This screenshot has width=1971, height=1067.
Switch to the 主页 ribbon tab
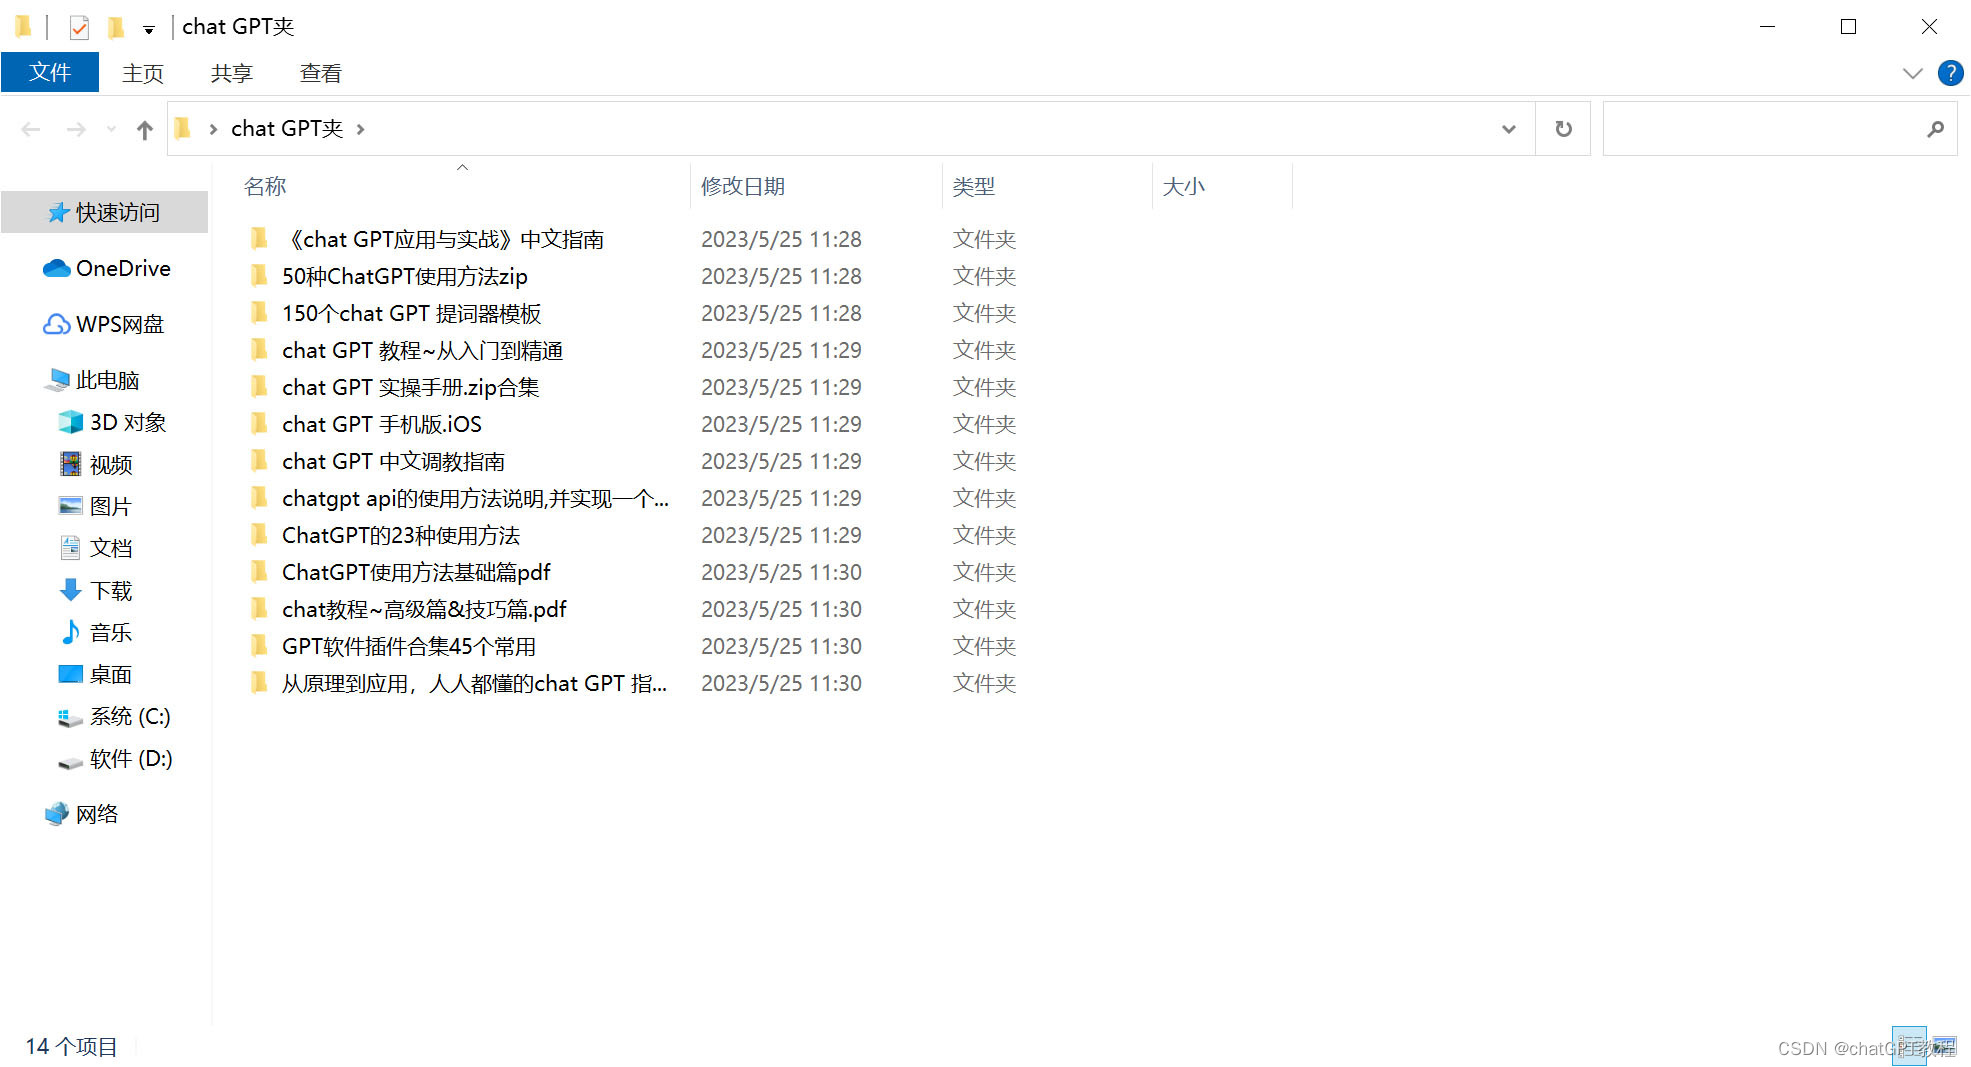(142, 73)
